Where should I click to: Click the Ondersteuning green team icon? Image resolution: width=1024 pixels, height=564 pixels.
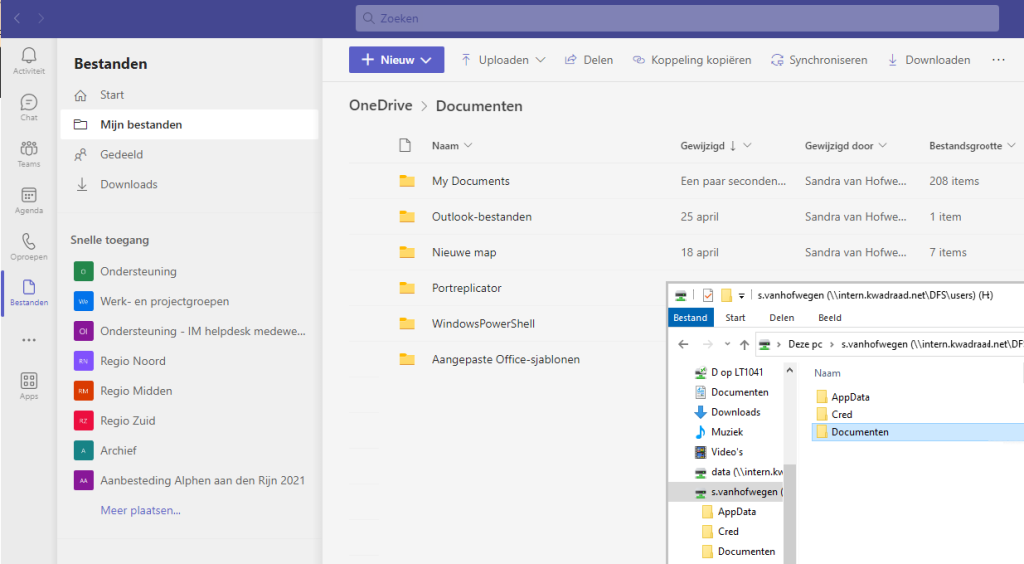(84, 271)
